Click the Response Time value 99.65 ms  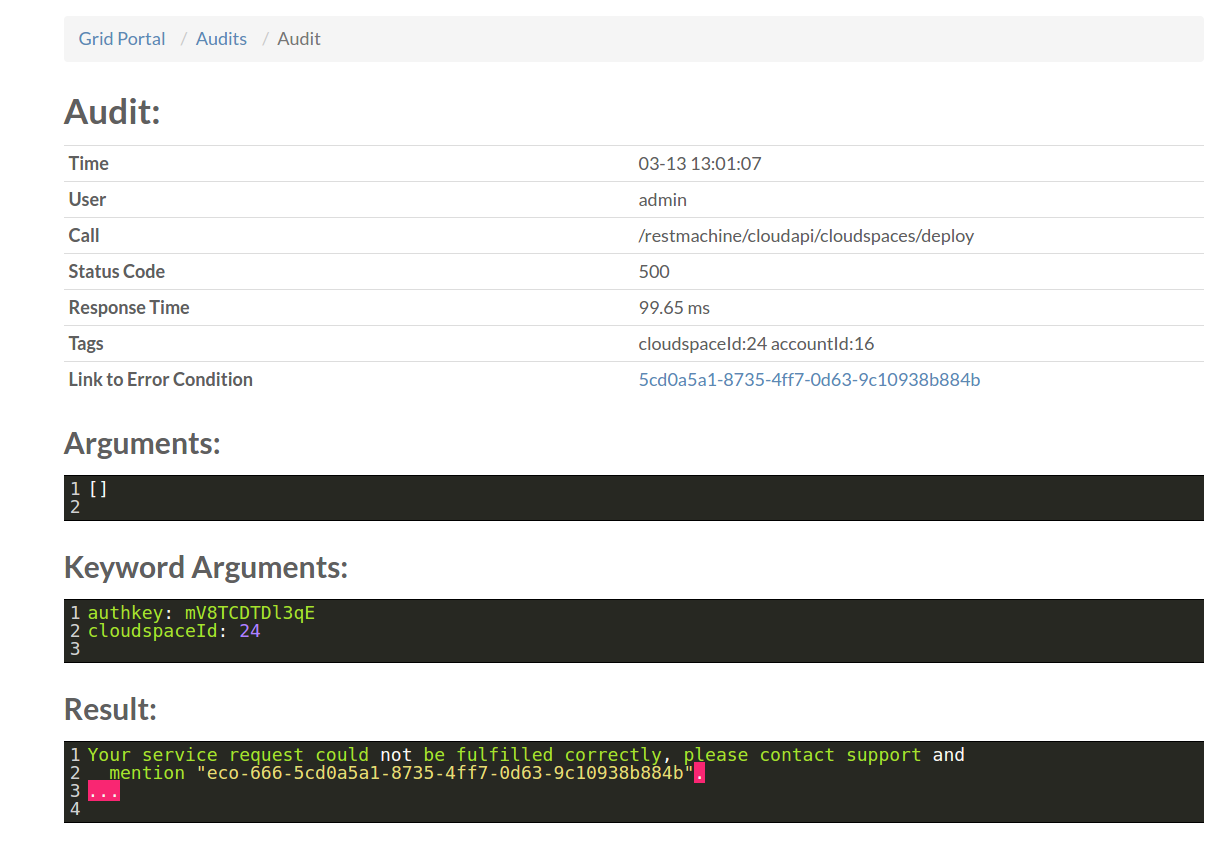pyautogui.click(x=674, y=308)
